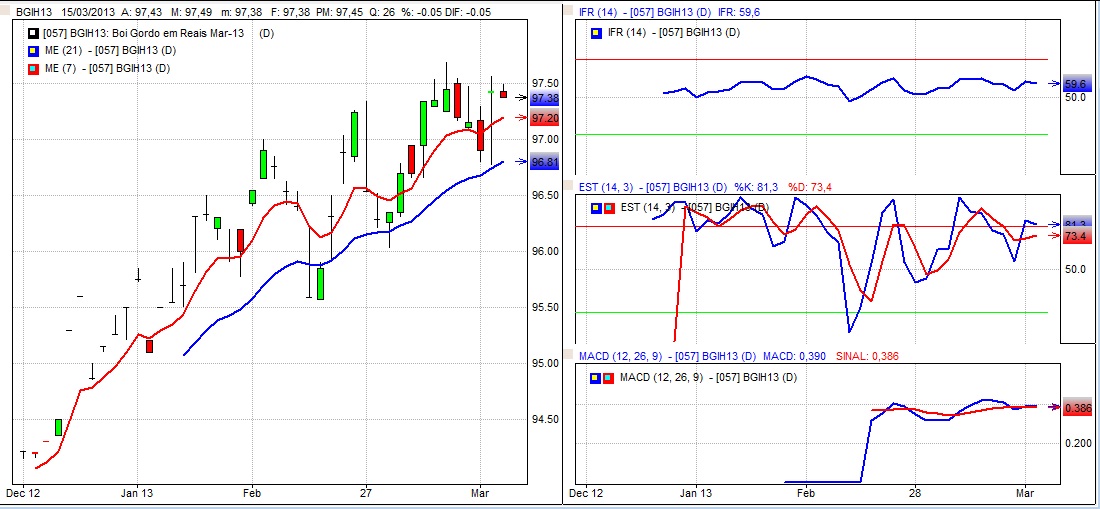
Task: Select the Boi Gordo em Reais Mar-13 label
Action: click(x=142, y=34)
